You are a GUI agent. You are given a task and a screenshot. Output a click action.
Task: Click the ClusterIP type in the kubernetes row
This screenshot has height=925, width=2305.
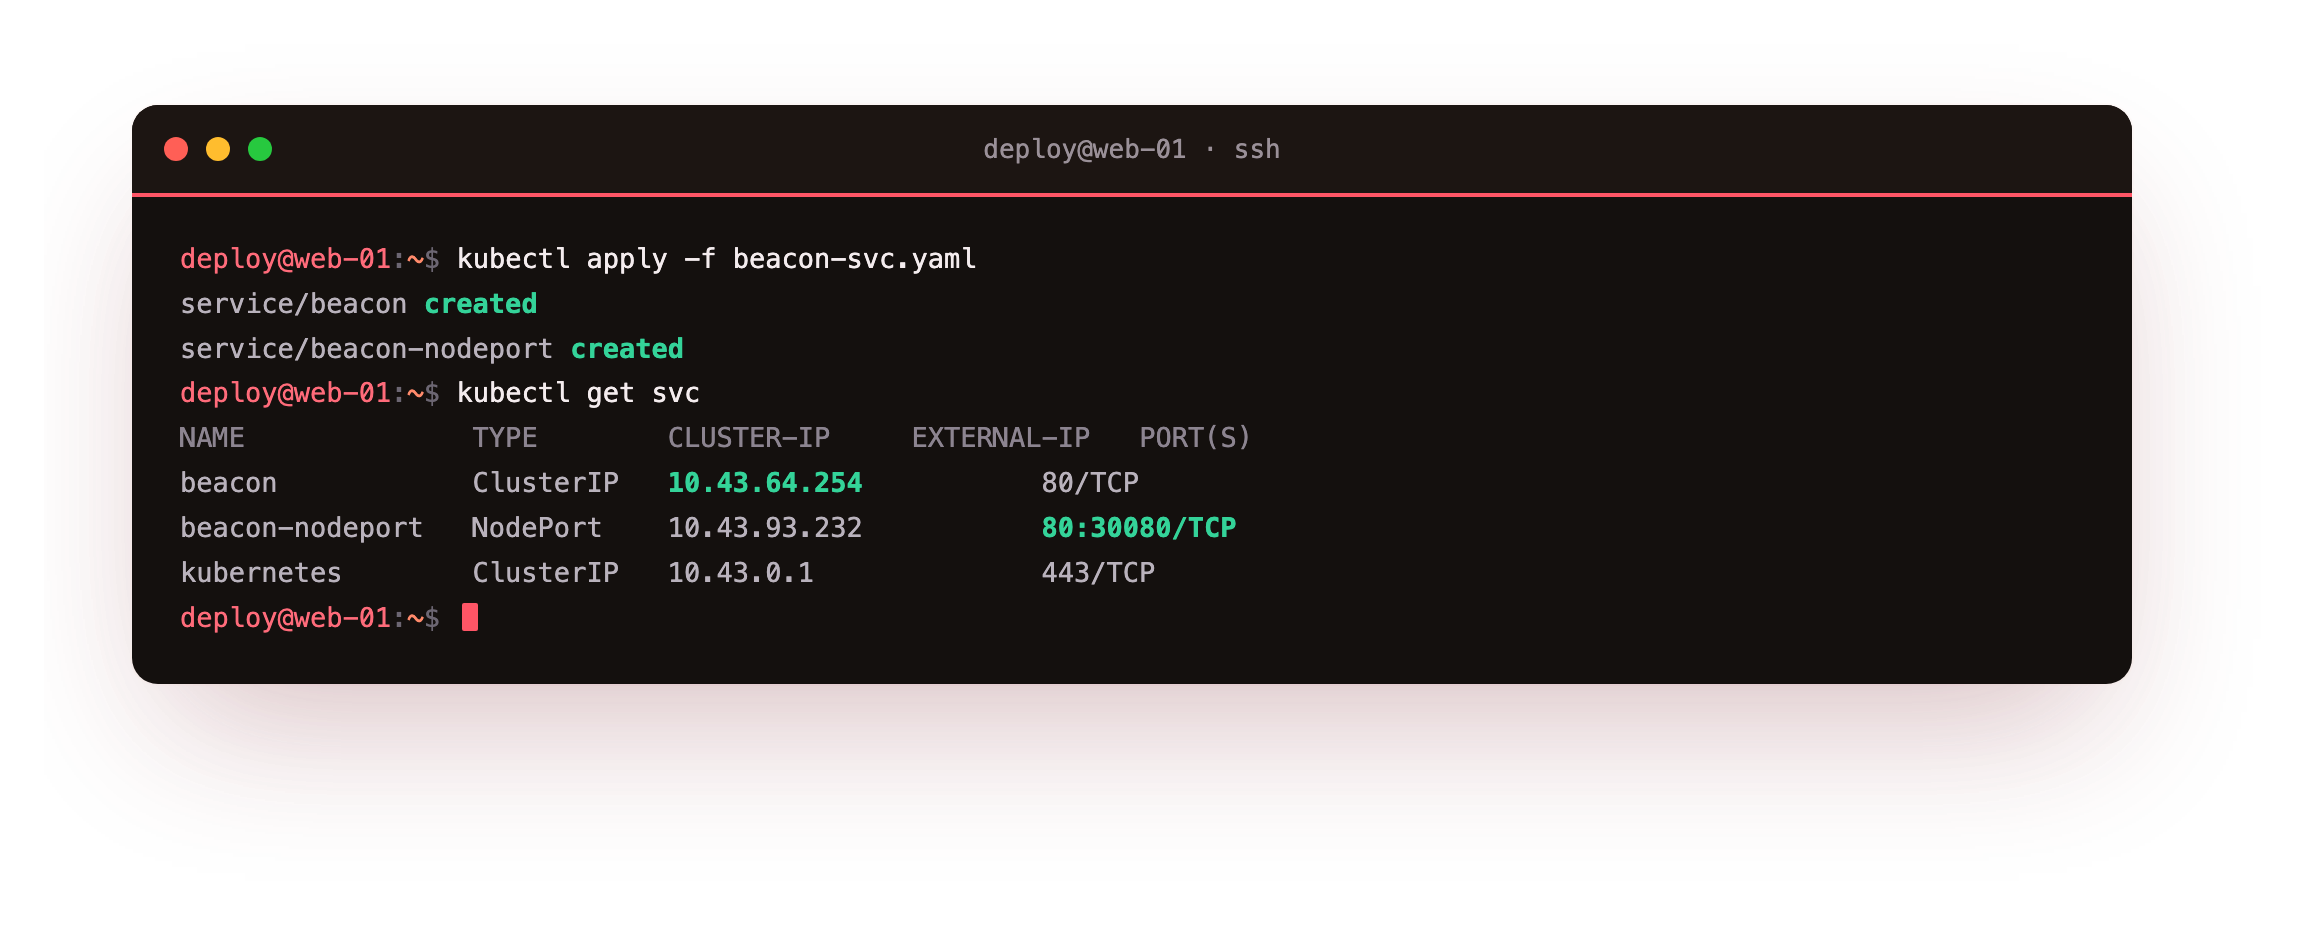[545, 573]
